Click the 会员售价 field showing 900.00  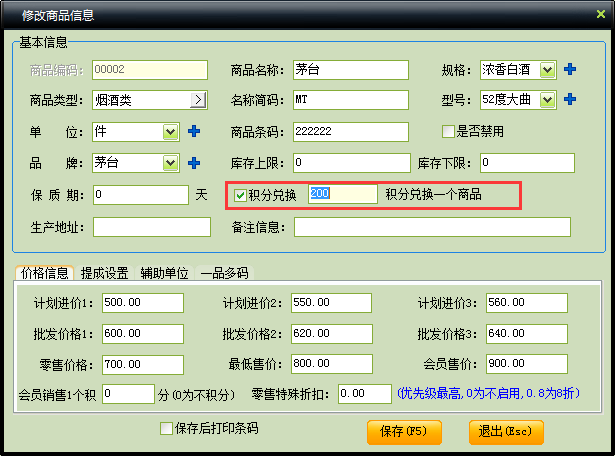(527, 364)
